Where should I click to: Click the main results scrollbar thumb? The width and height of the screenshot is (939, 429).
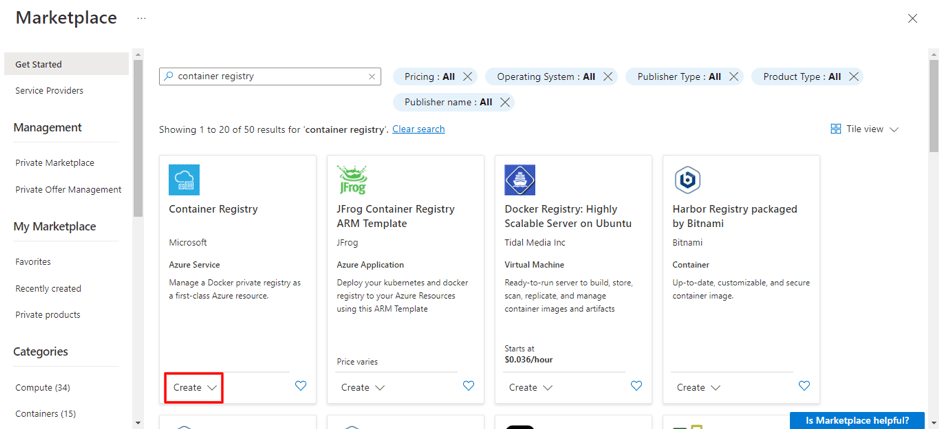coord(934,105)
